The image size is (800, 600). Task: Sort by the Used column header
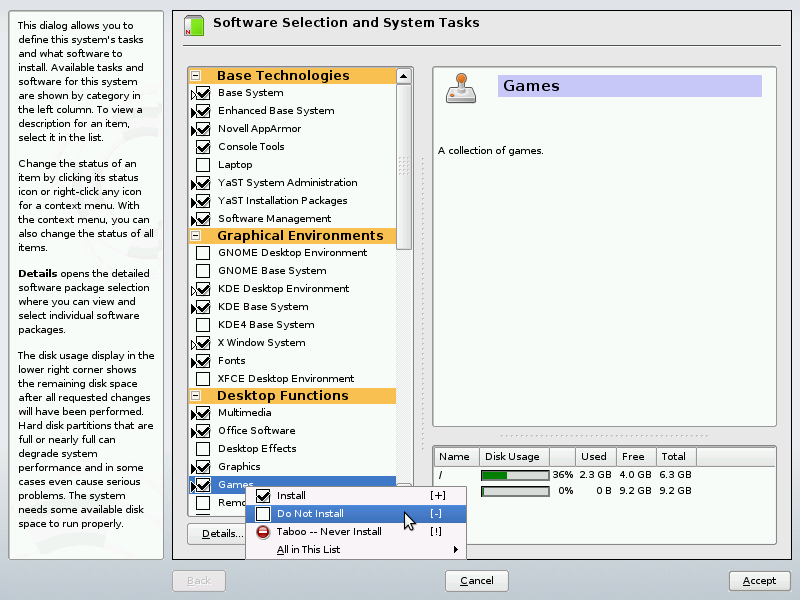click(x=595, y=457)
